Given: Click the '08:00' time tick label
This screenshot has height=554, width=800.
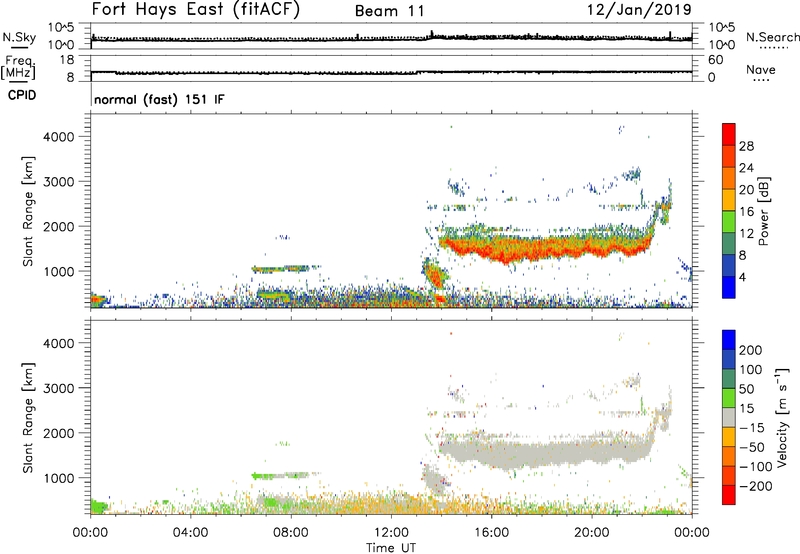Looking at the screenshot, I should (291, 533).
